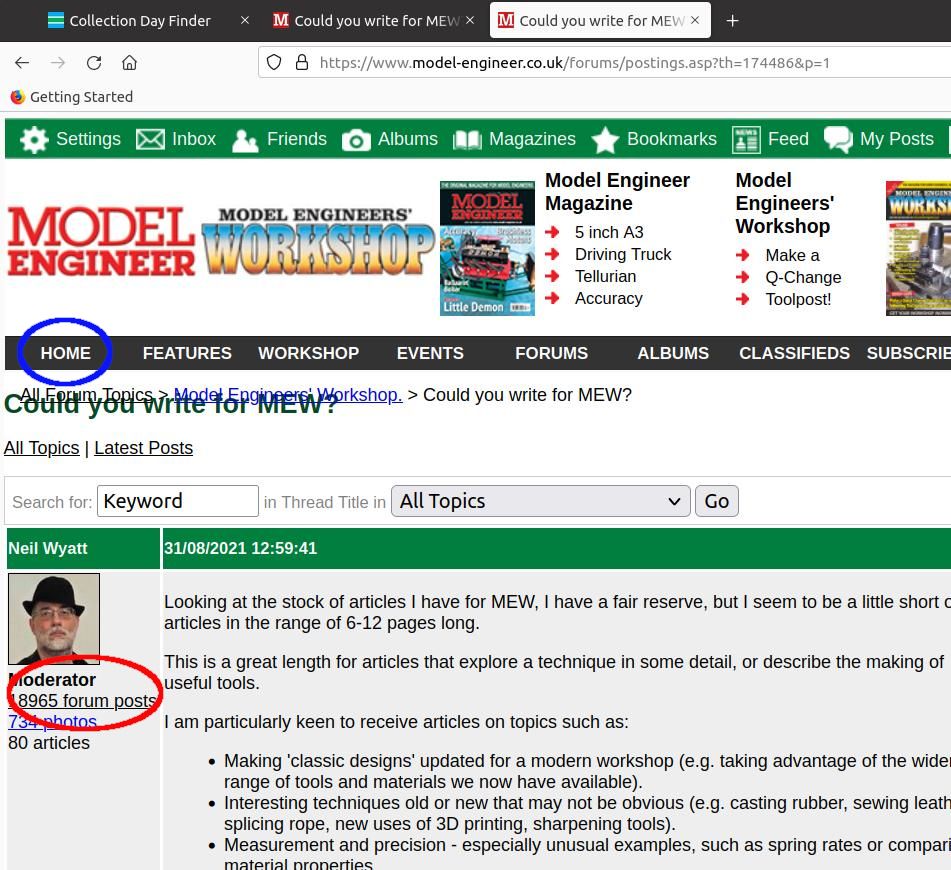Reload the page with the refresh button
The image size is (951, 870).
point(94,62)
